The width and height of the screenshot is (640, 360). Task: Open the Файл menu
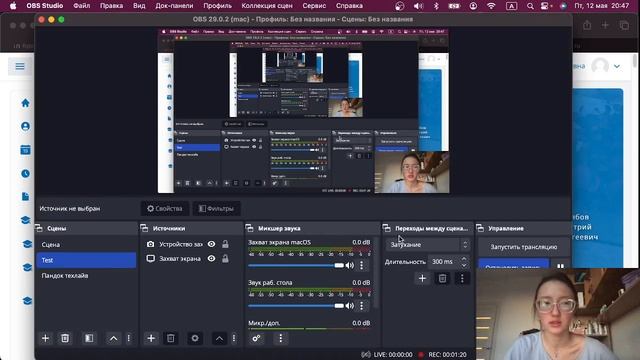(81, 6)
